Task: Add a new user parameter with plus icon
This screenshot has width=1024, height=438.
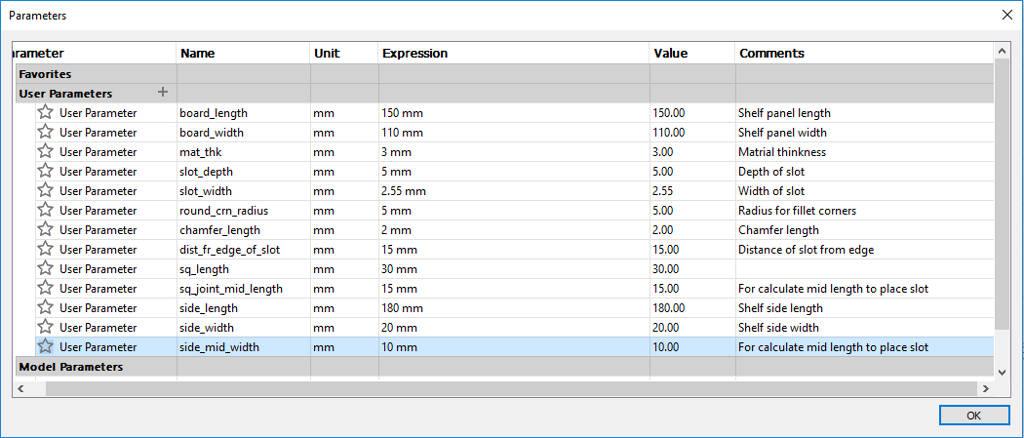Action: [163, 93]
